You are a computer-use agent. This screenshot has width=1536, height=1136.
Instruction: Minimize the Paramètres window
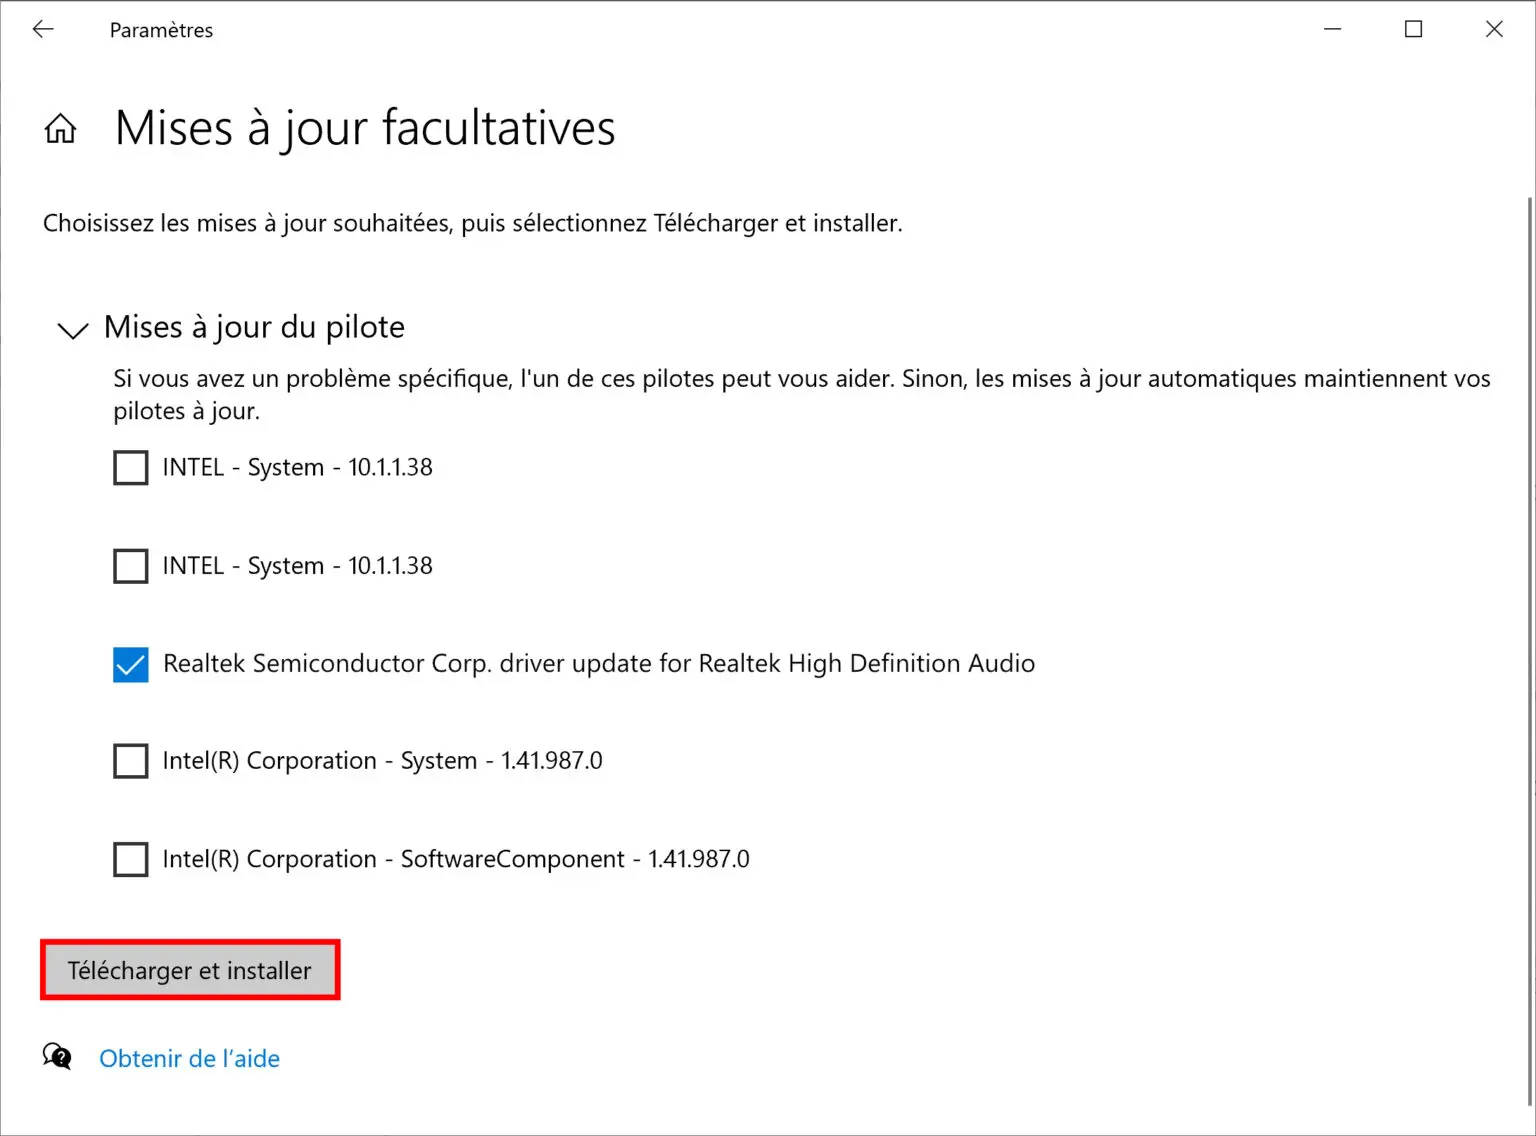click(x=1332, y=29)
